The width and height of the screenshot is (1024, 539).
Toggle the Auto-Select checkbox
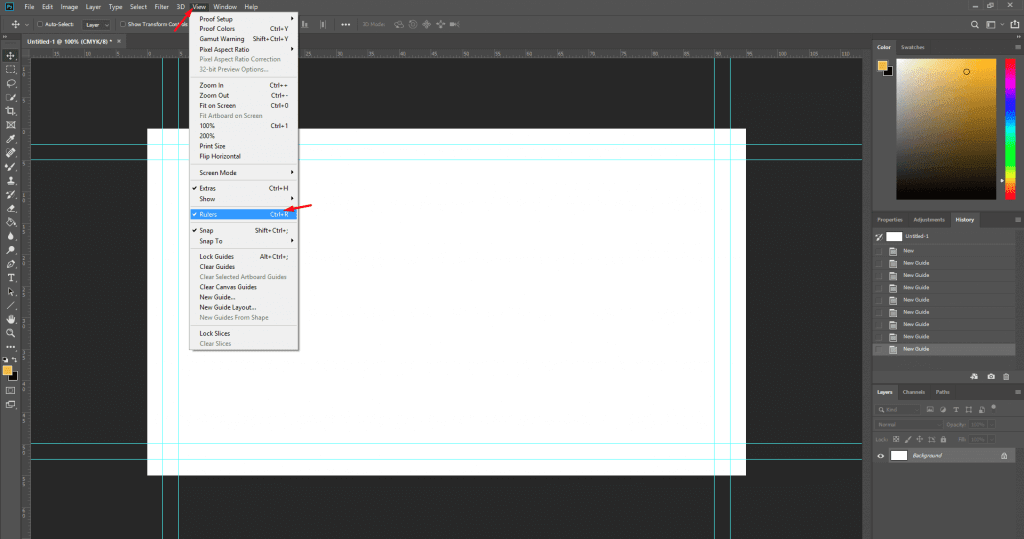(x=39, y=23)
